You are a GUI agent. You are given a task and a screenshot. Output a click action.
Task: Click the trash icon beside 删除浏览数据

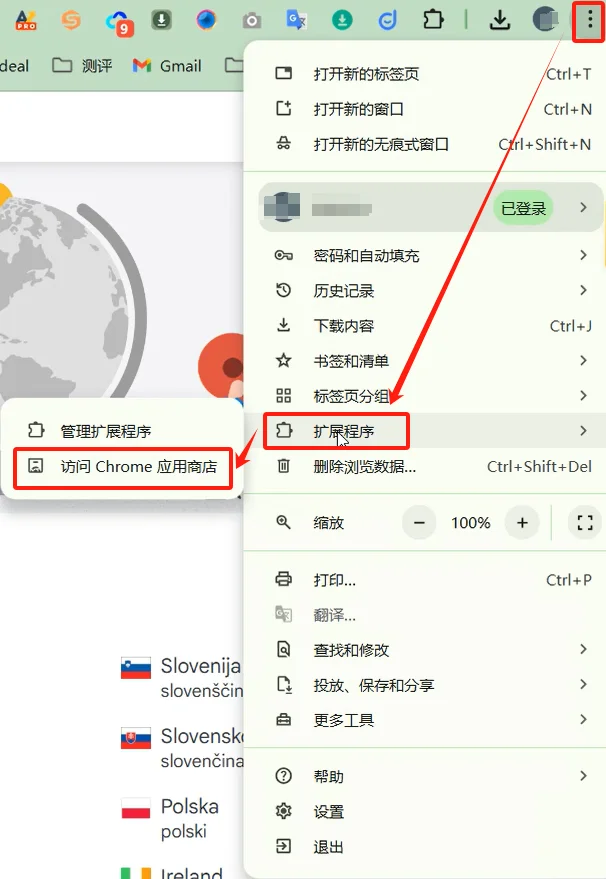(284, 466)
